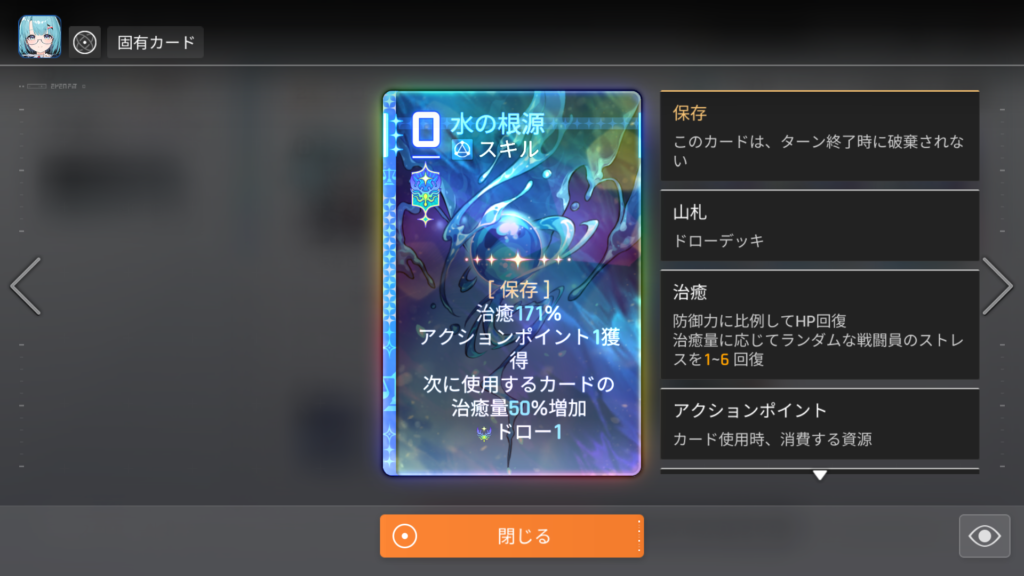
Task: Close the card view with 閉じる button
Action: [x=512, y=536]
